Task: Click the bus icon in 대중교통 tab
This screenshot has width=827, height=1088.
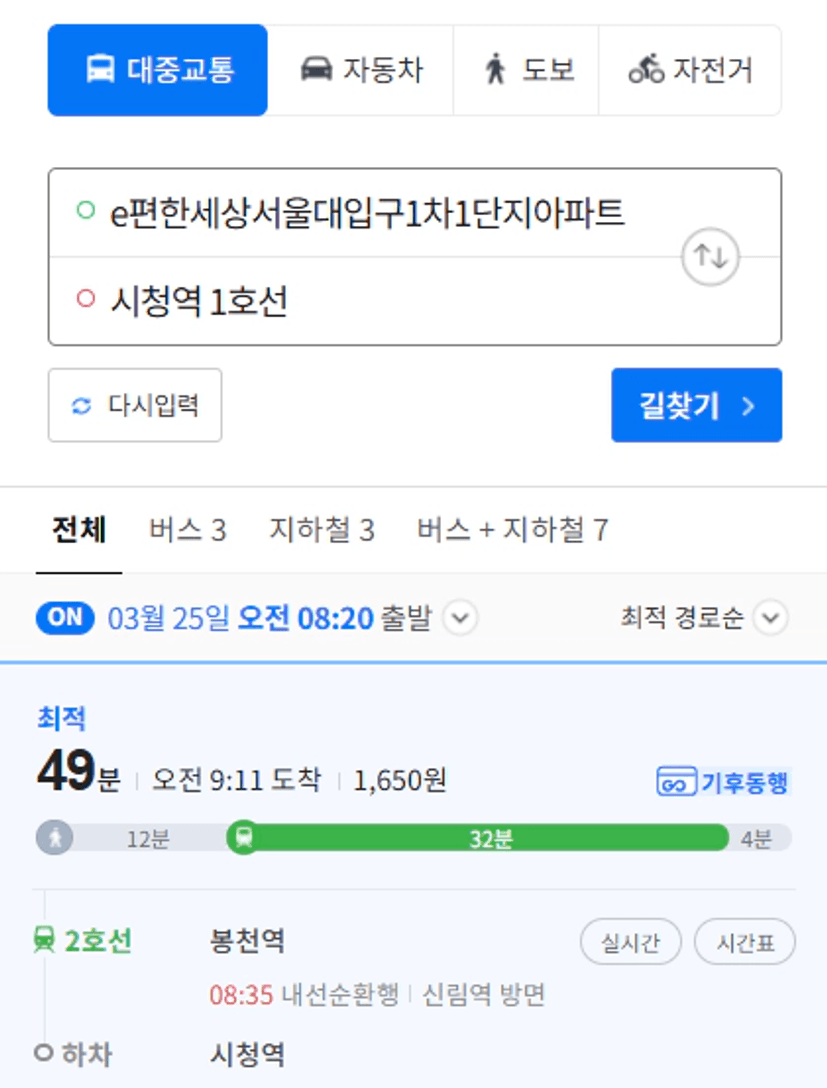Action: click(x=100, y=69)
